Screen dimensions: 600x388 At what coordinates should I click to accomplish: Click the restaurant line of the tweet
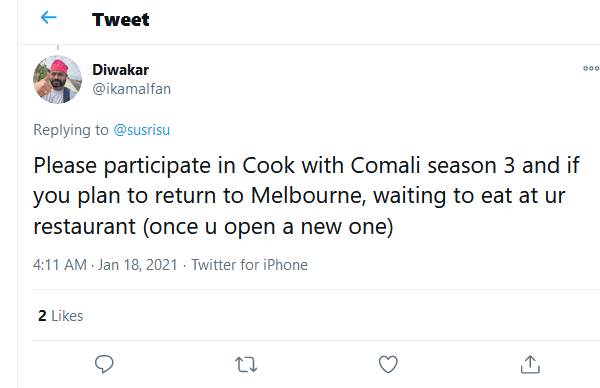[213, 227]
